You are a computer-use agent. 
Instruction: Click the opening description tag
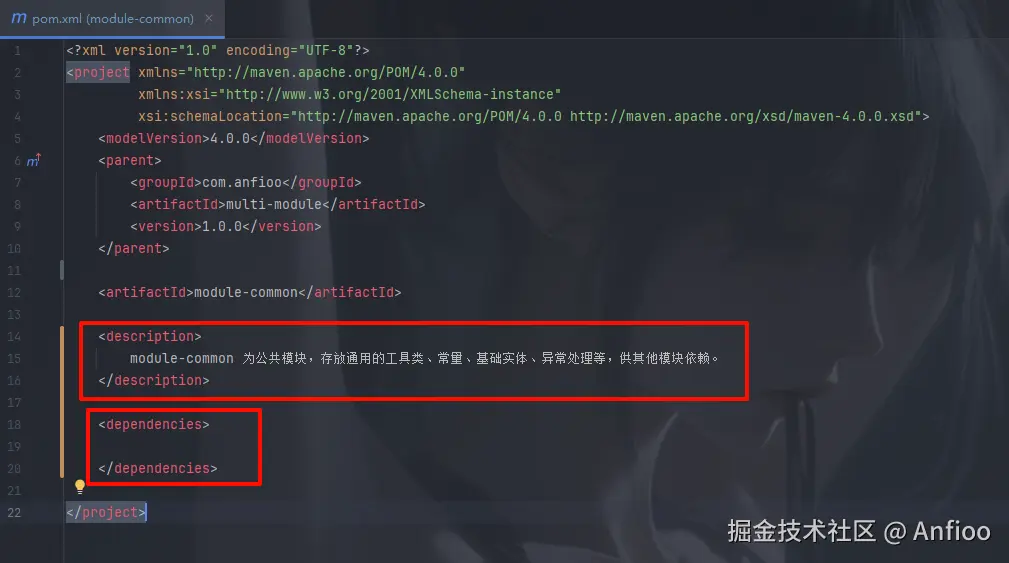click(x=150, y=337)
